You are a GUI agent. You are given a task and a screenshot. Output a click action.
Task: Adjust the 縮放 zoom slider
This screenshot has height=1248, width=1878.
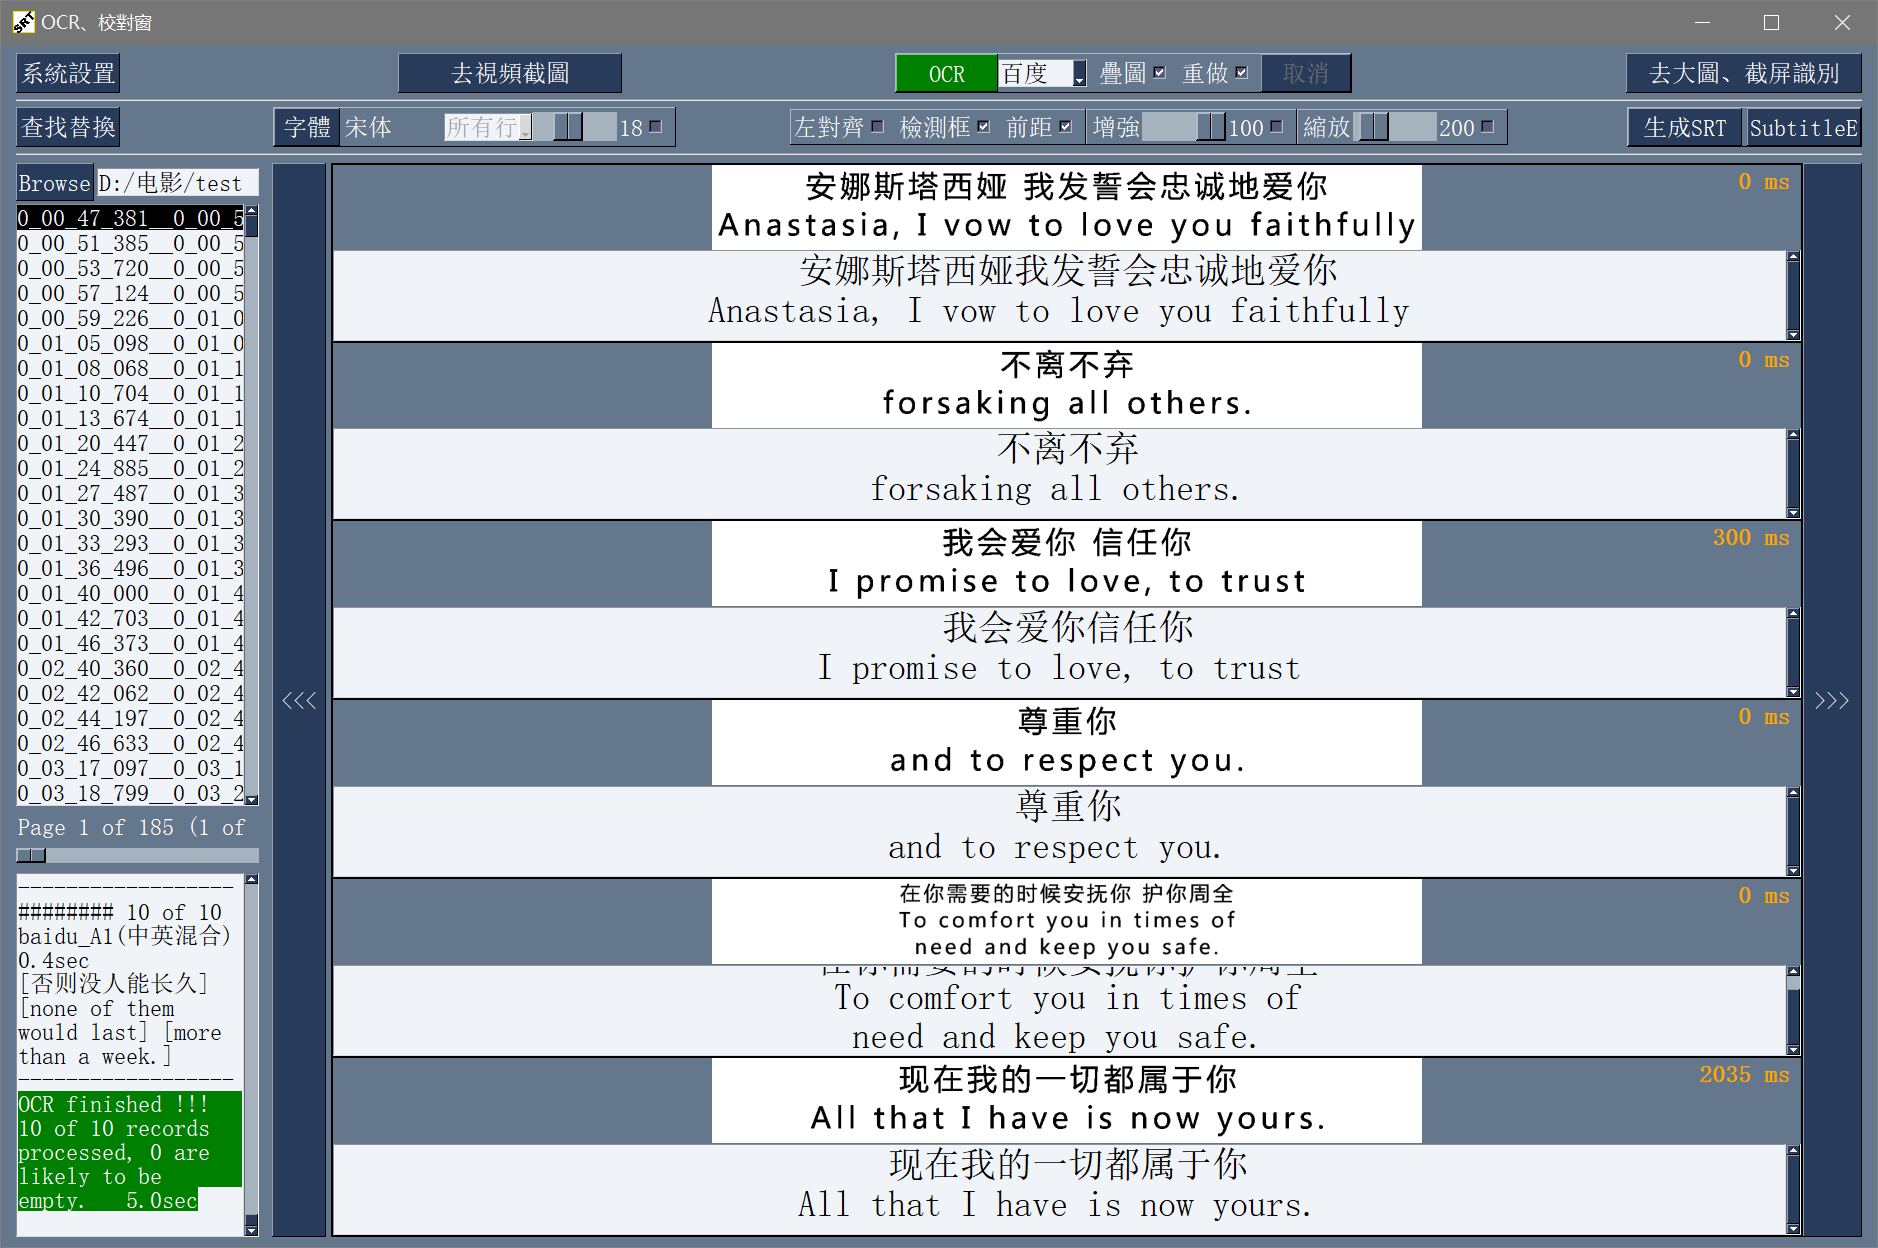coord(1395,127)
